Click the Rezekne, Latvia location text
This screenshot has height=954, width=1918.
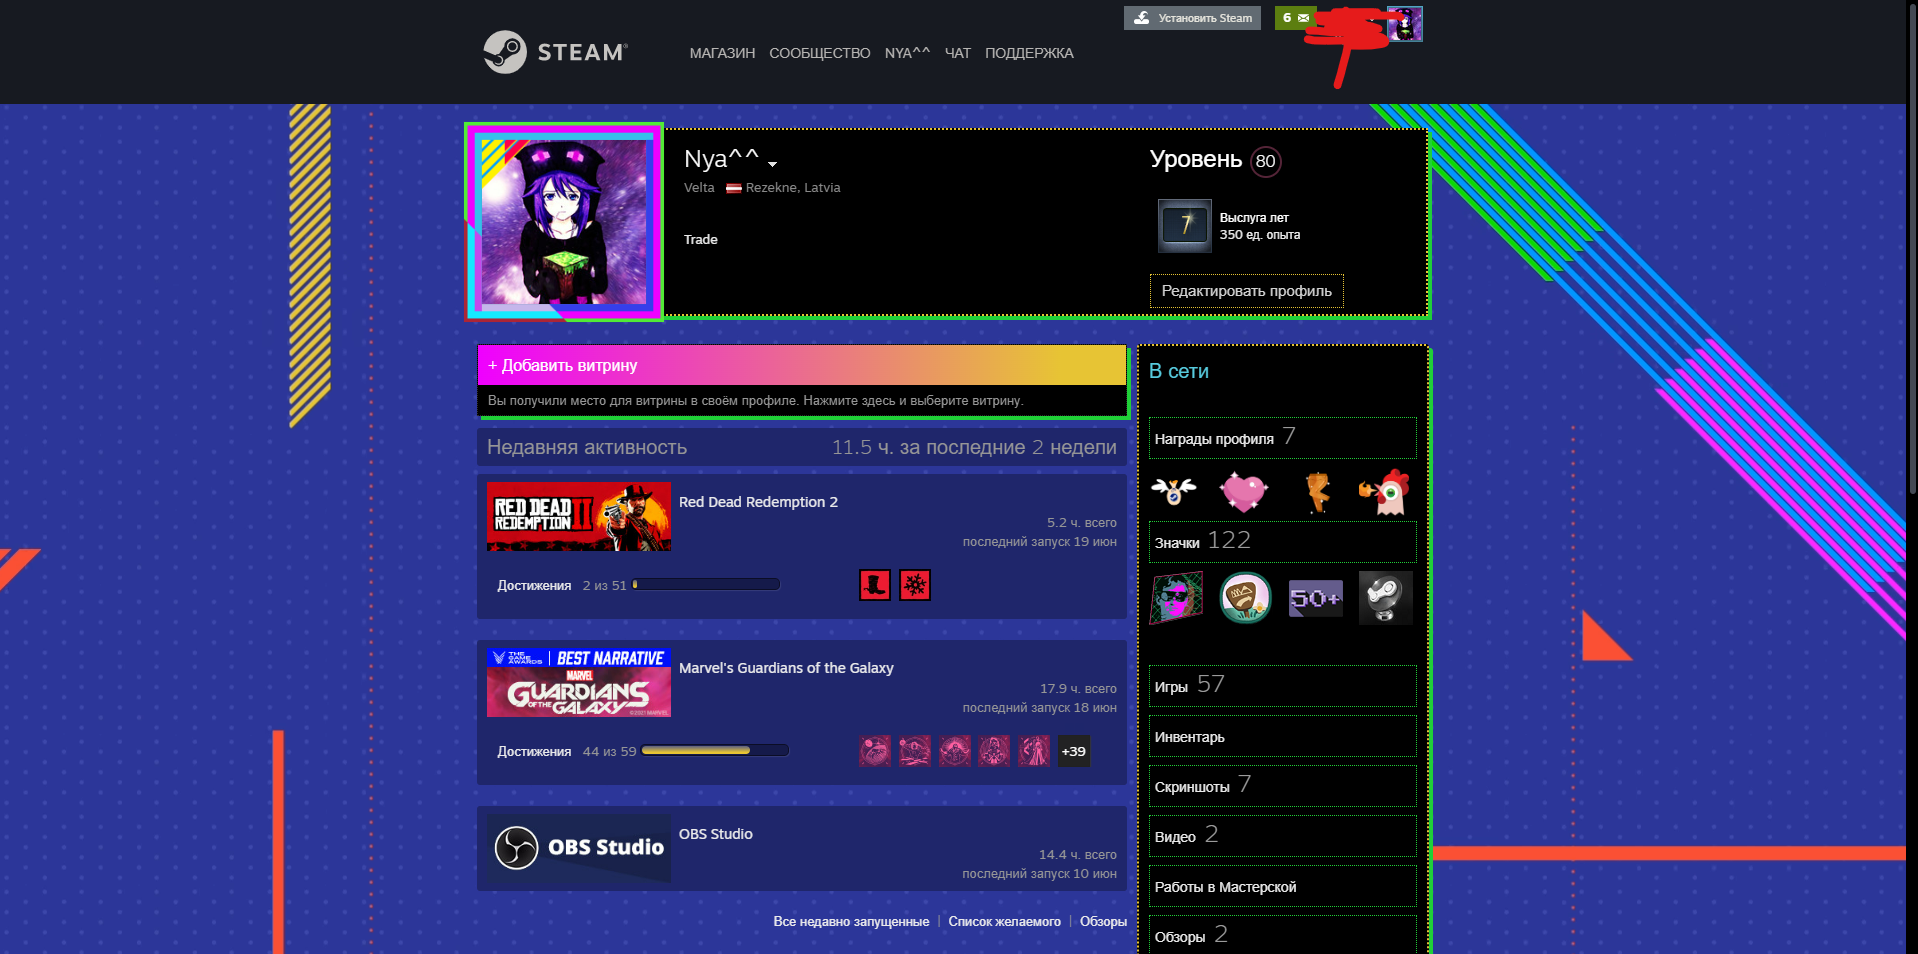click(793, 188)
